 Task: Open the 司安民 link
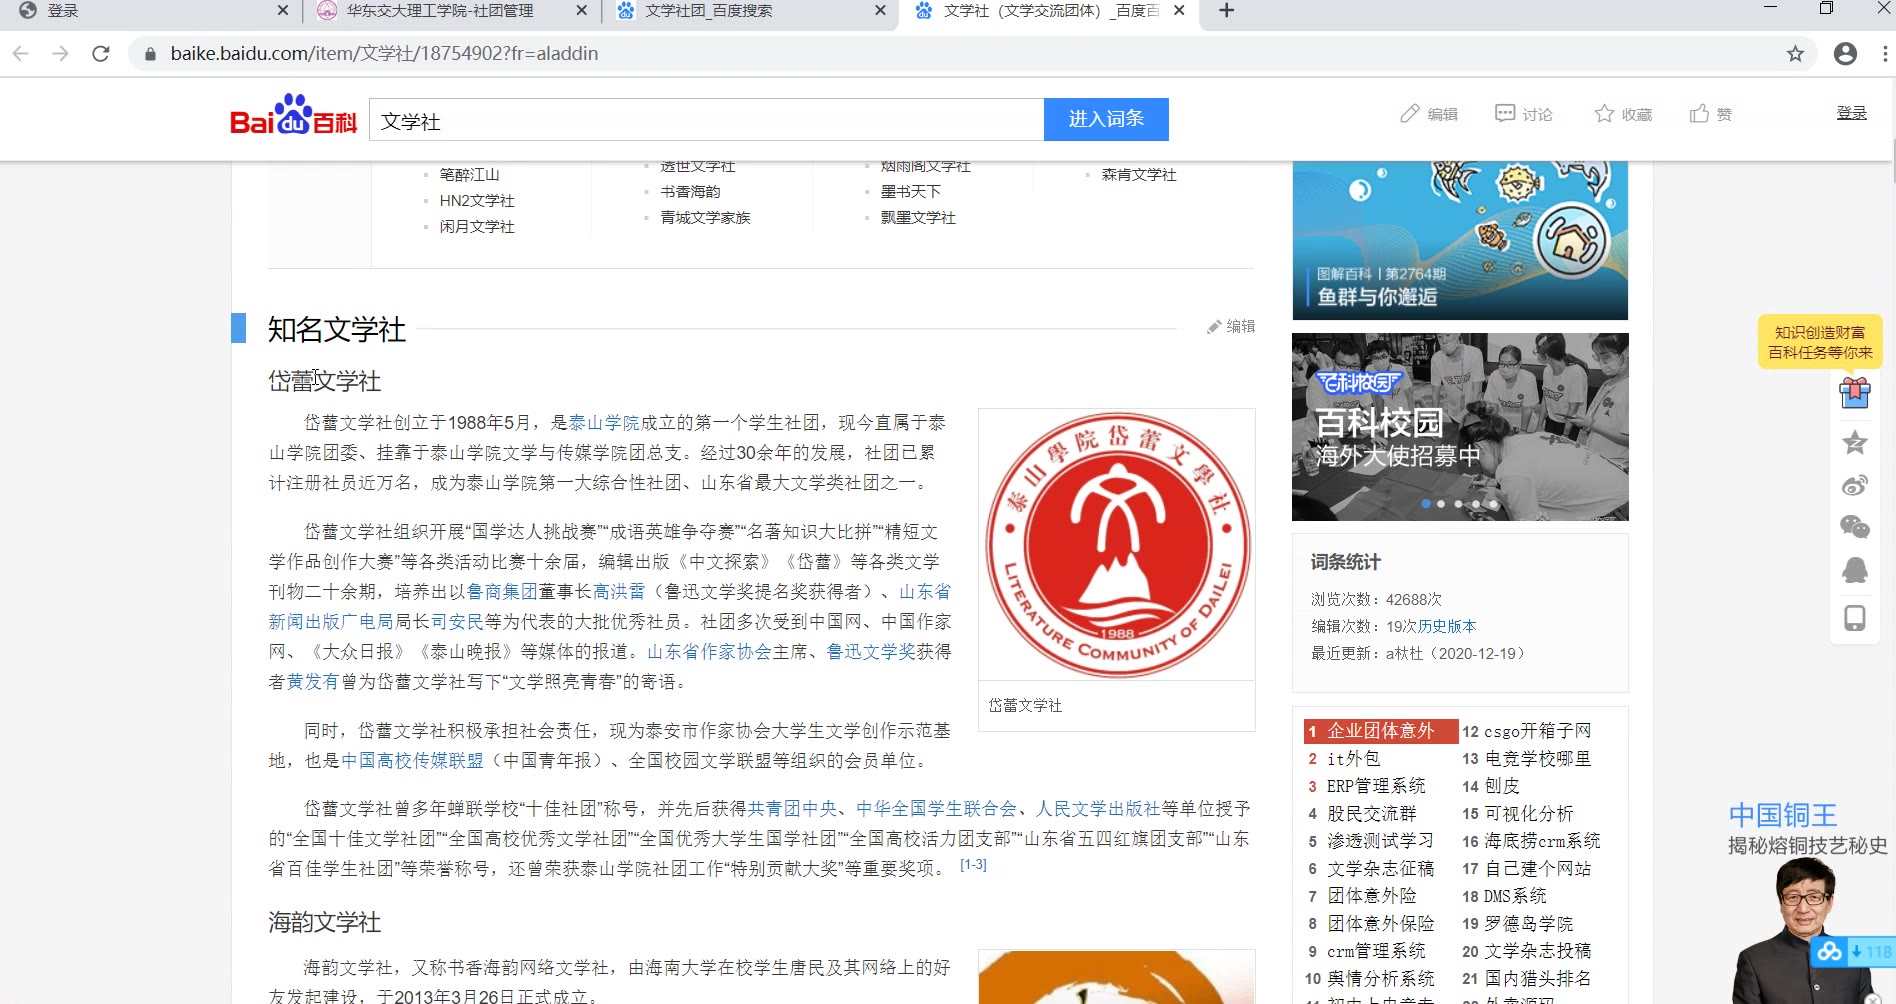pyautogui.click(x=457, y=622)
